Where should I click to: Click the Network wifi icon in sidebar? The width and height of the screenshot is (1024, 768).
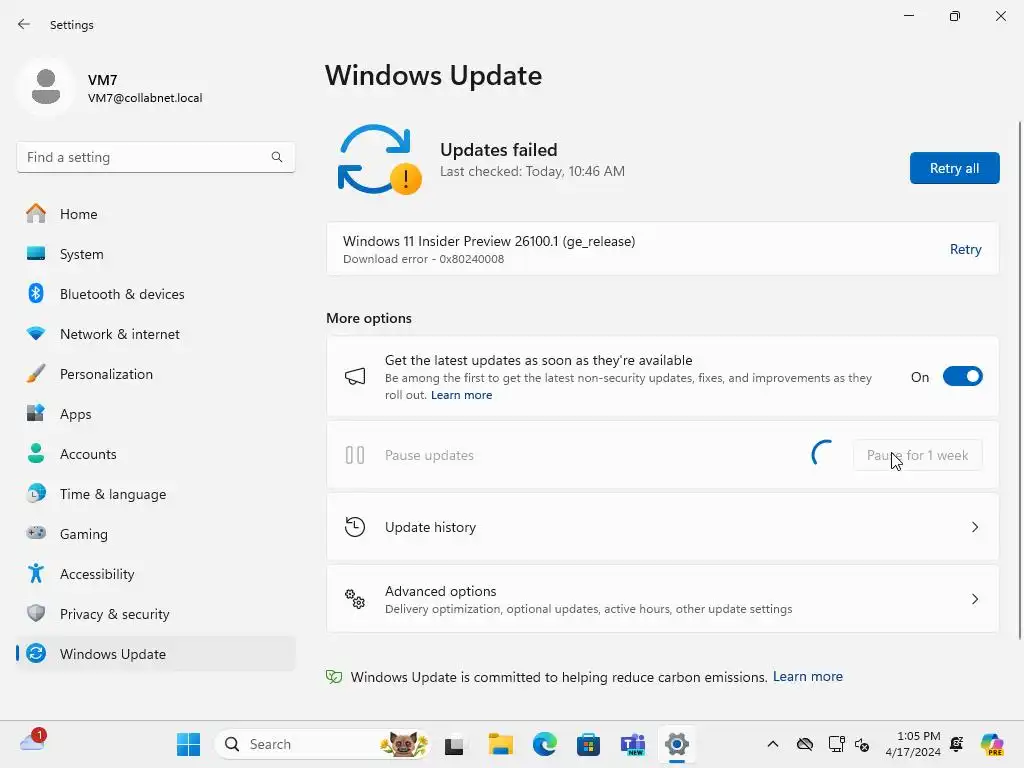(x=36, y=333)
